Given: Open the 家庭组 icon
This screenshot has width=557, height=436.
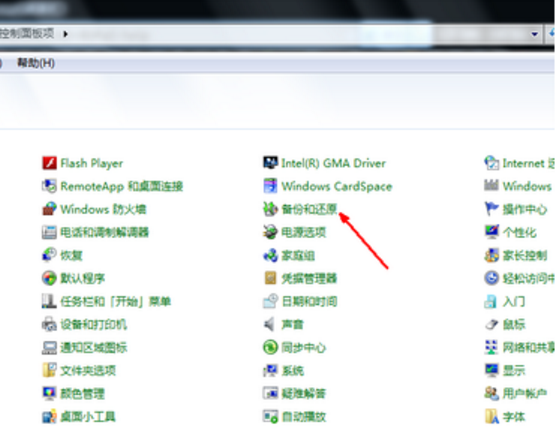Looking at the screenshot, I should (270, 255).
